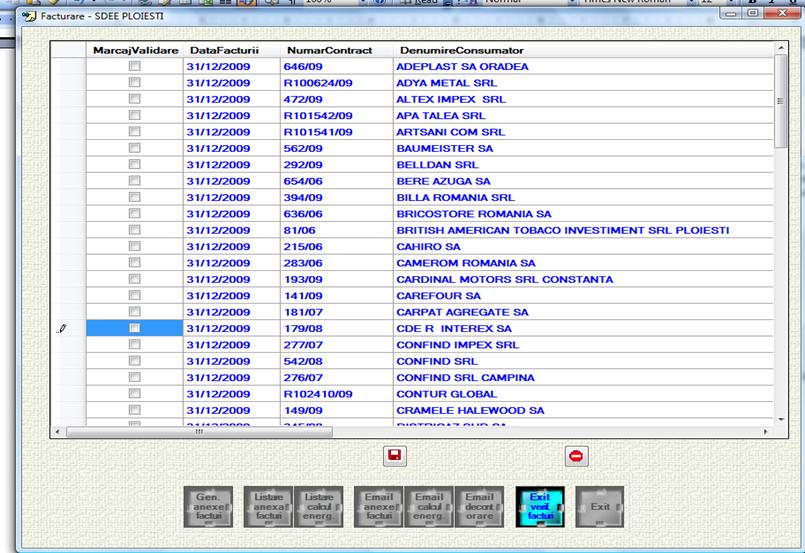Select the invoice date in ADEPLAST SA ORADEA row
This screenshot has width=805, height=553.
[x=218, y=66]
